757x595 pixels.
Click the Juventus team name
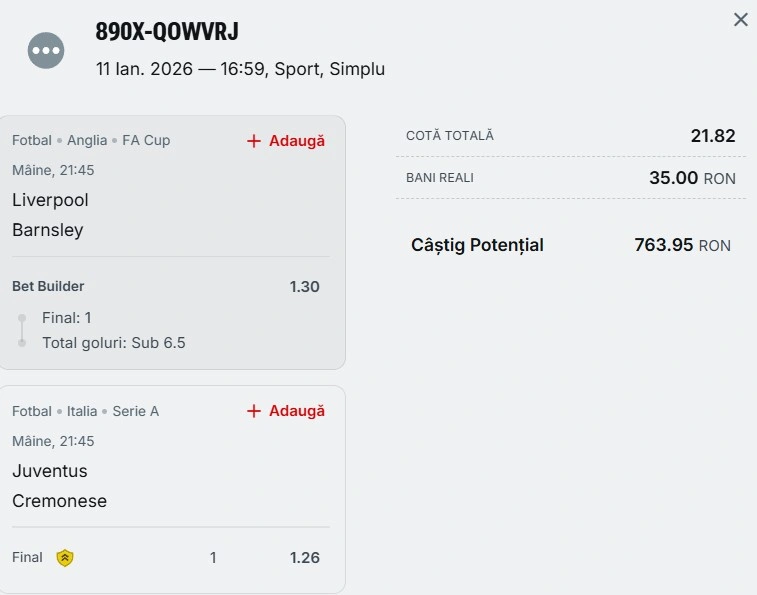(50, 471)
